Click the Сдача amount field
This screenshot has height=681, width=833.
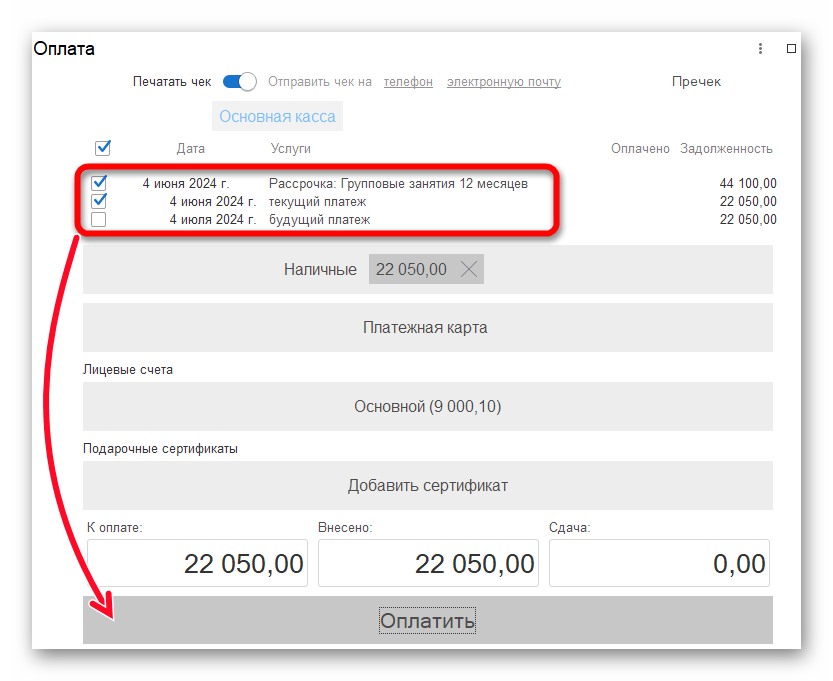tap(659, 563)
